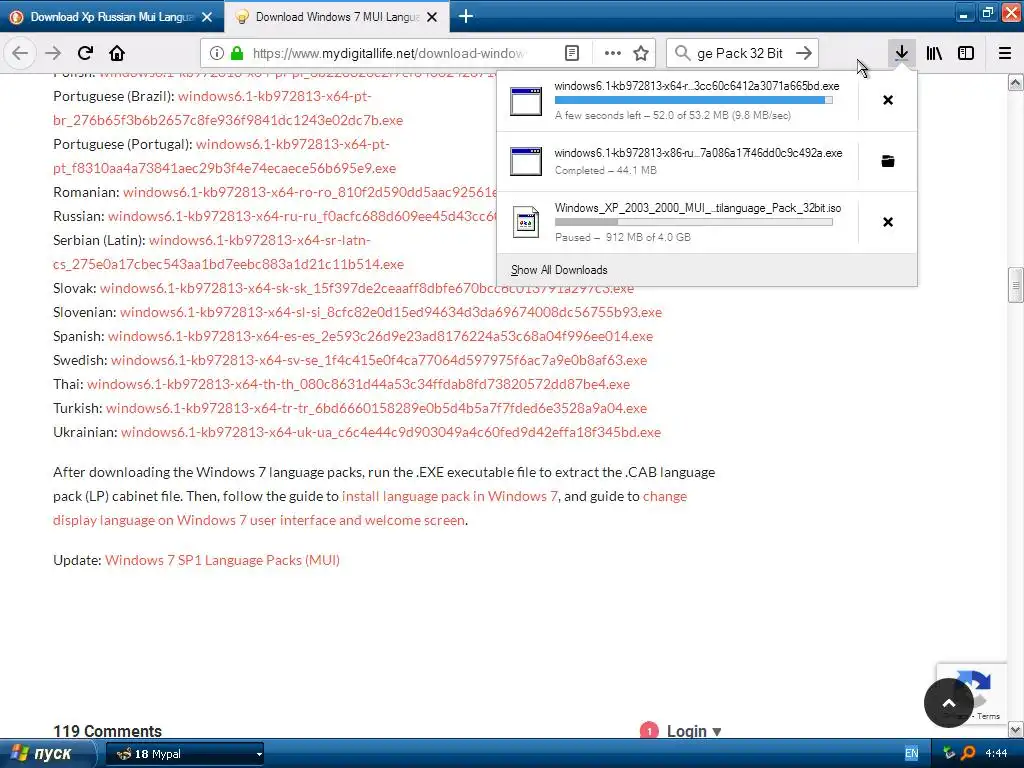Click the page URL address field
Screen dimensions: 1024x768
coord(389,53)
